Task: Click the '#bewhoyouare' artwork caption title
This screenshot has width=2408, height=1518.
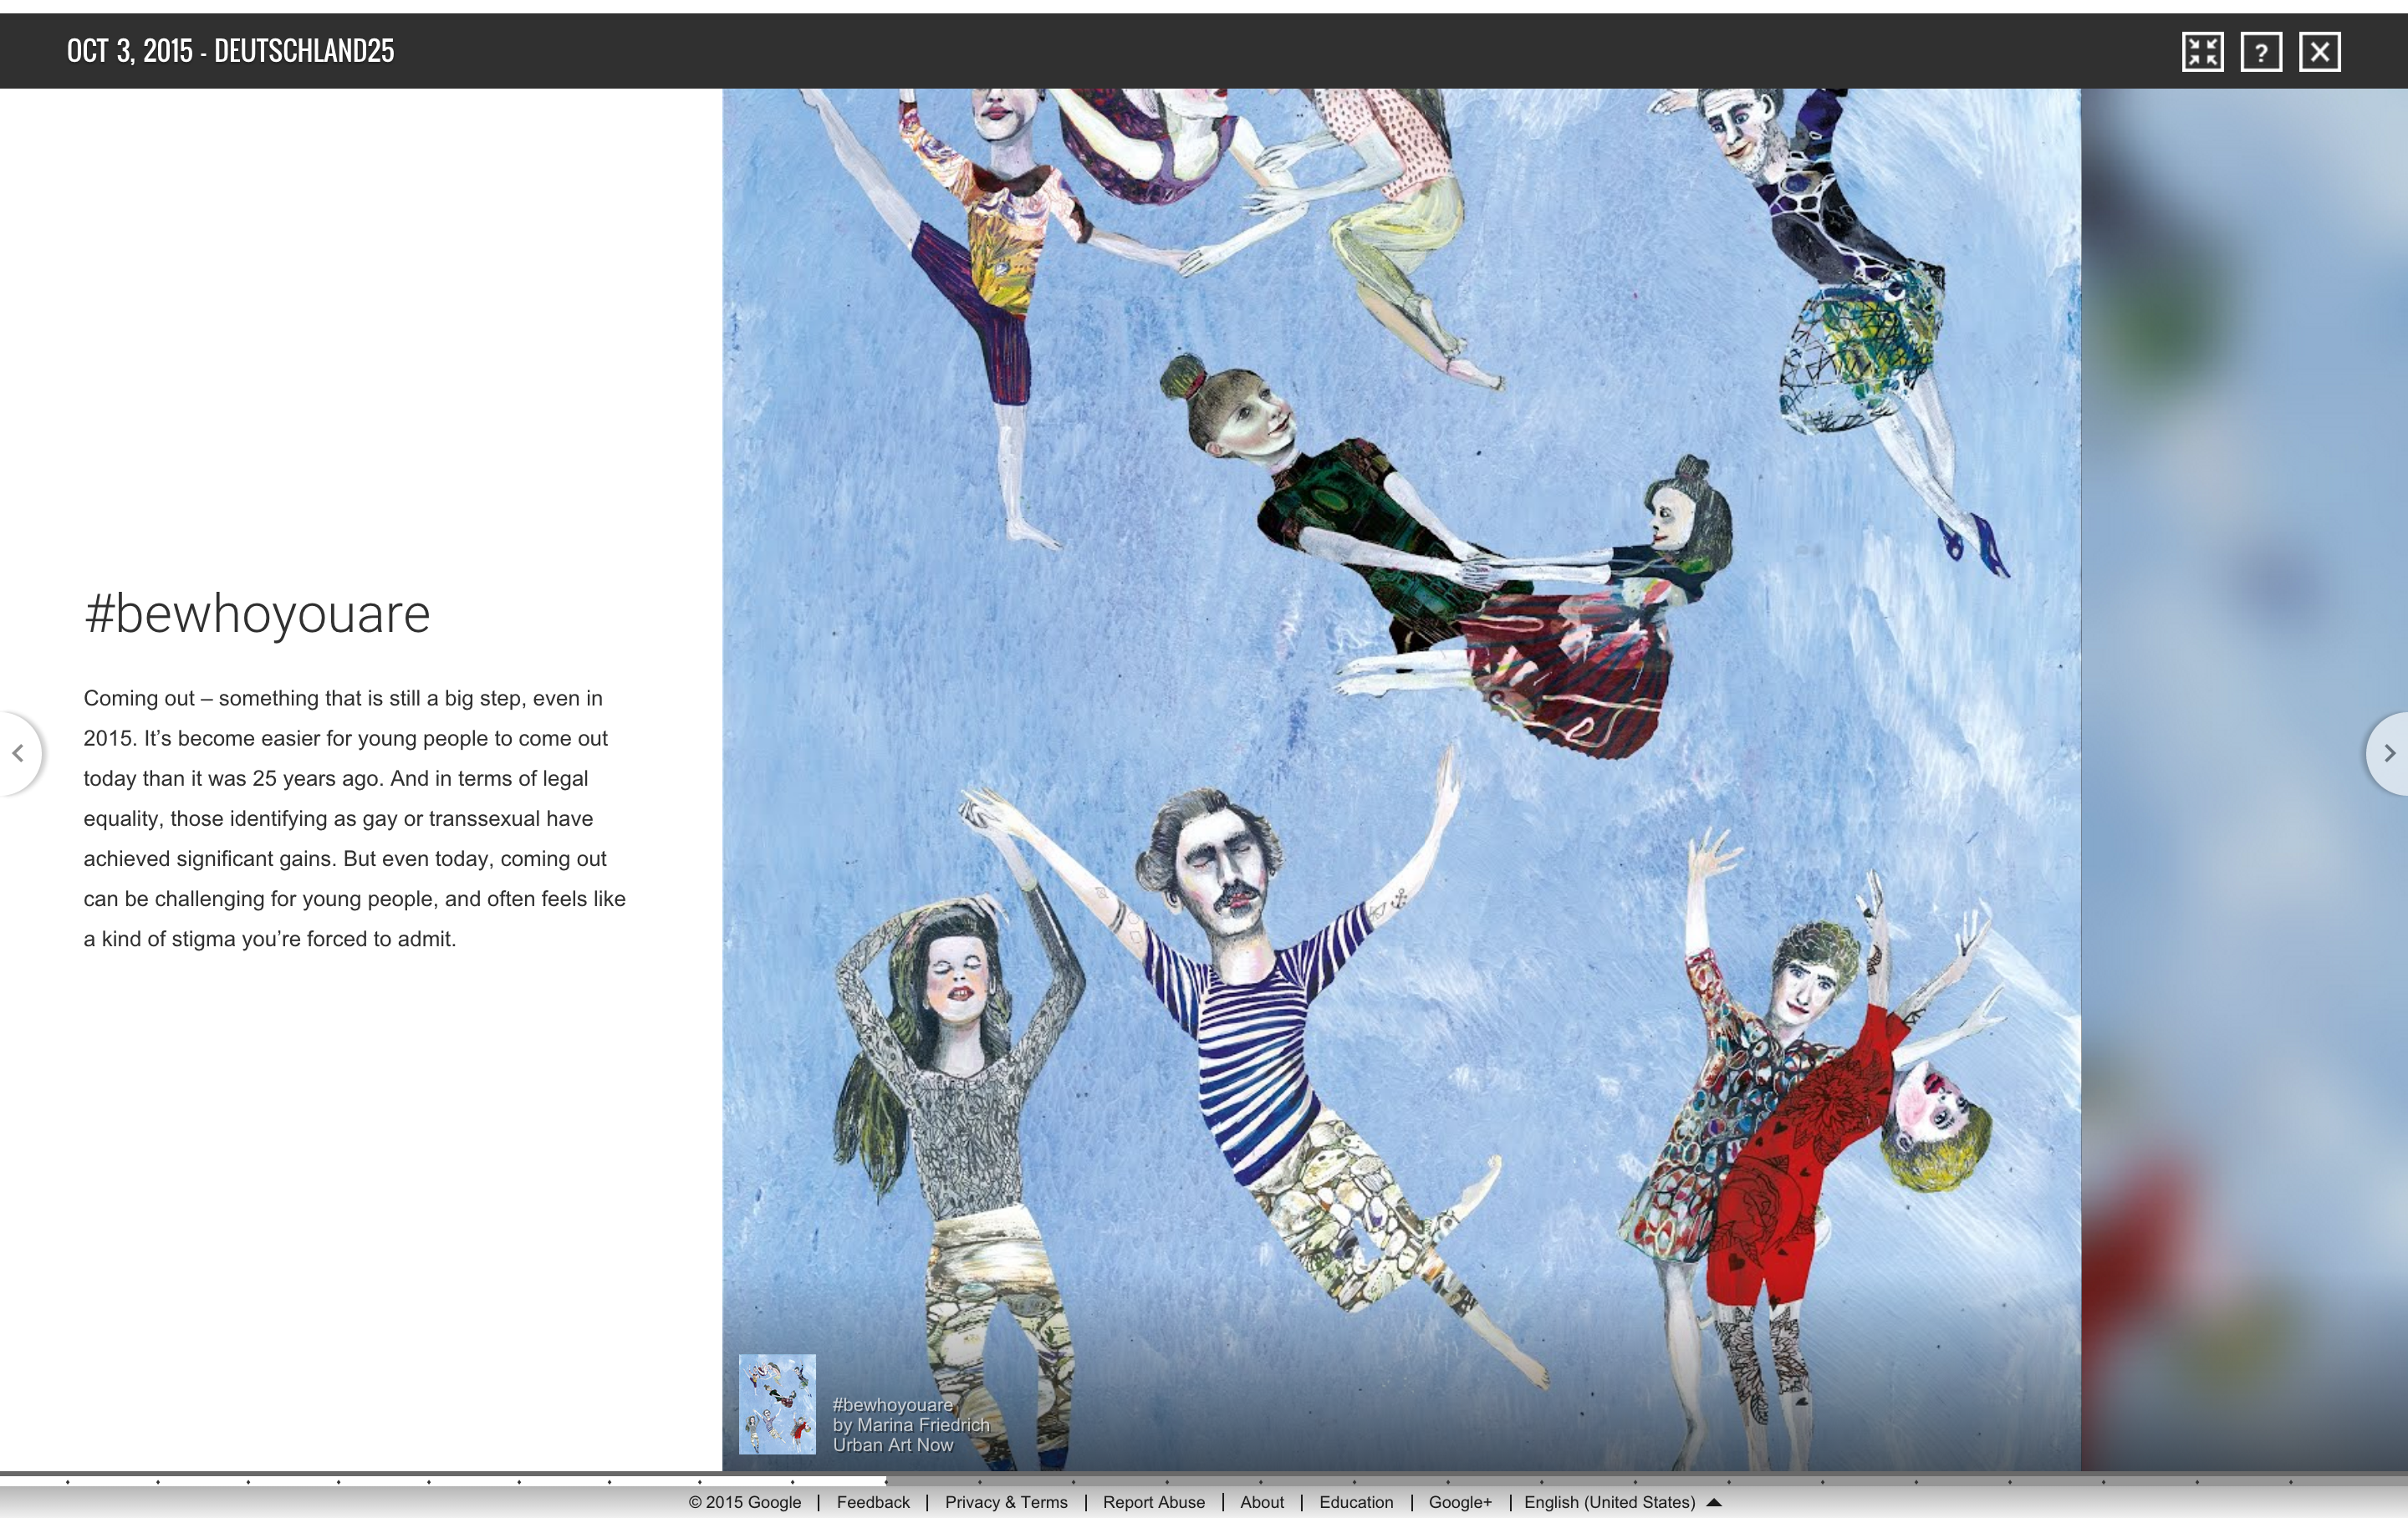Action: coord(892,1404)
